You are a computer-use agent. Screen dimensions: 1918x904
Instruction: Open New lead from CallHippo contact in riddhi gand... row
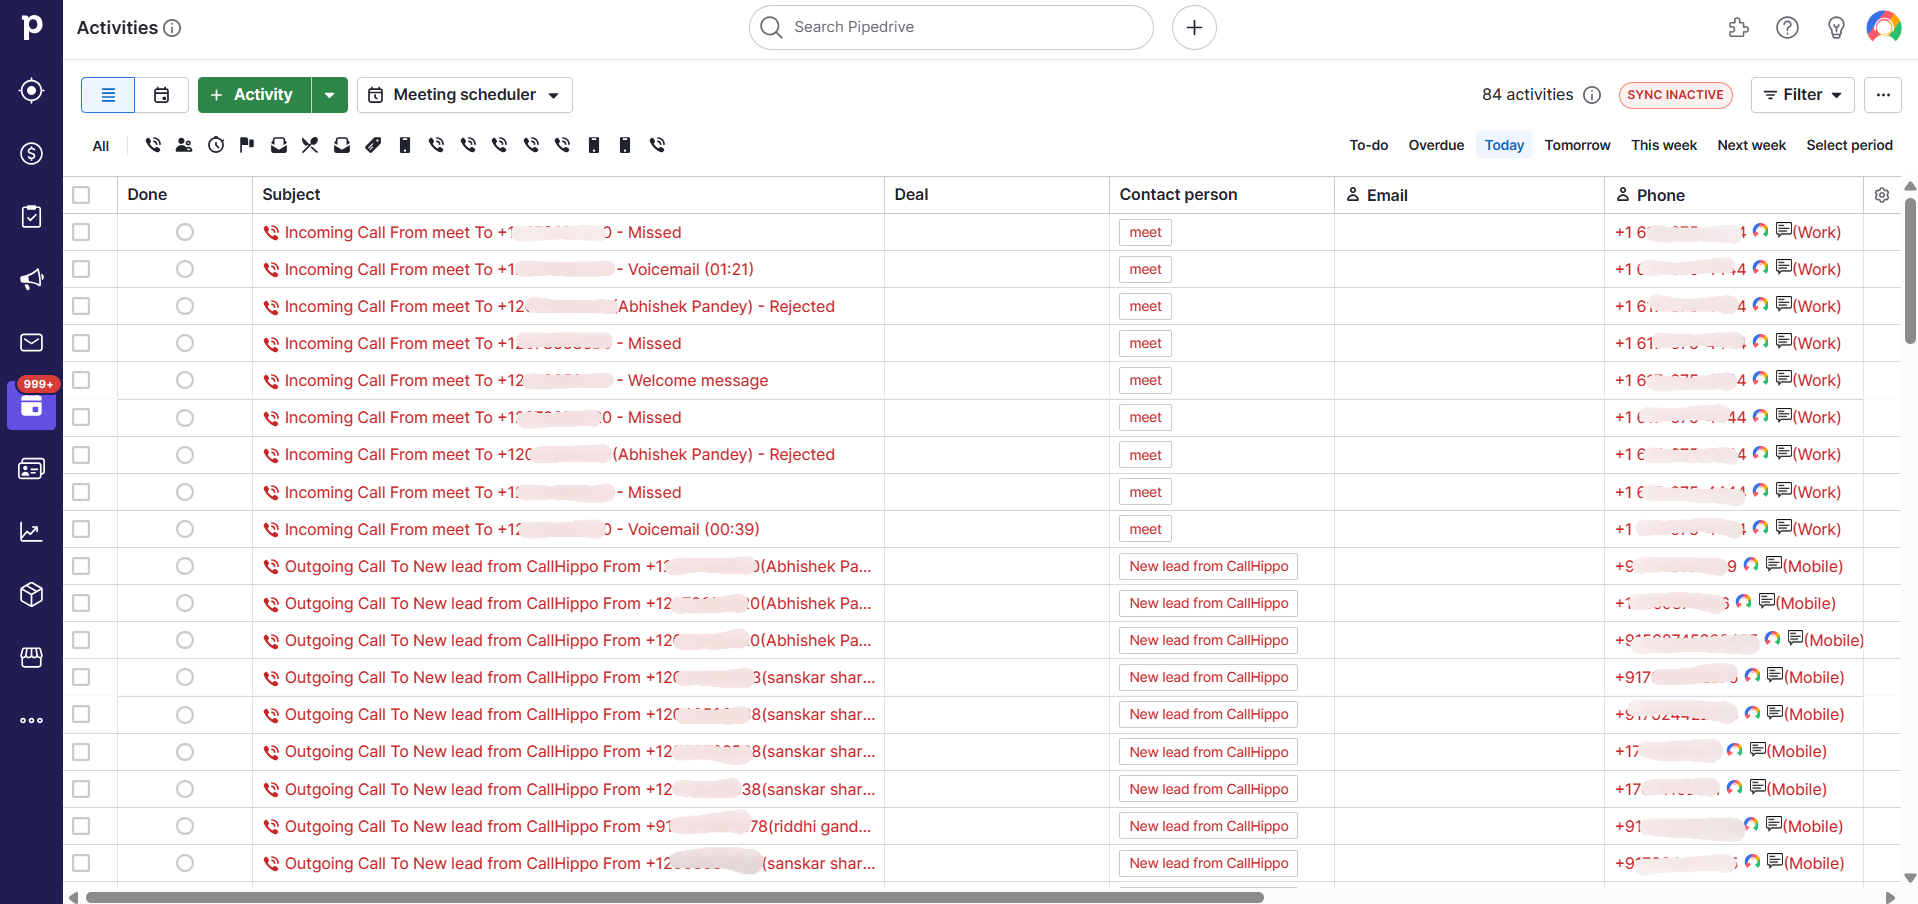click(1208, 826)
